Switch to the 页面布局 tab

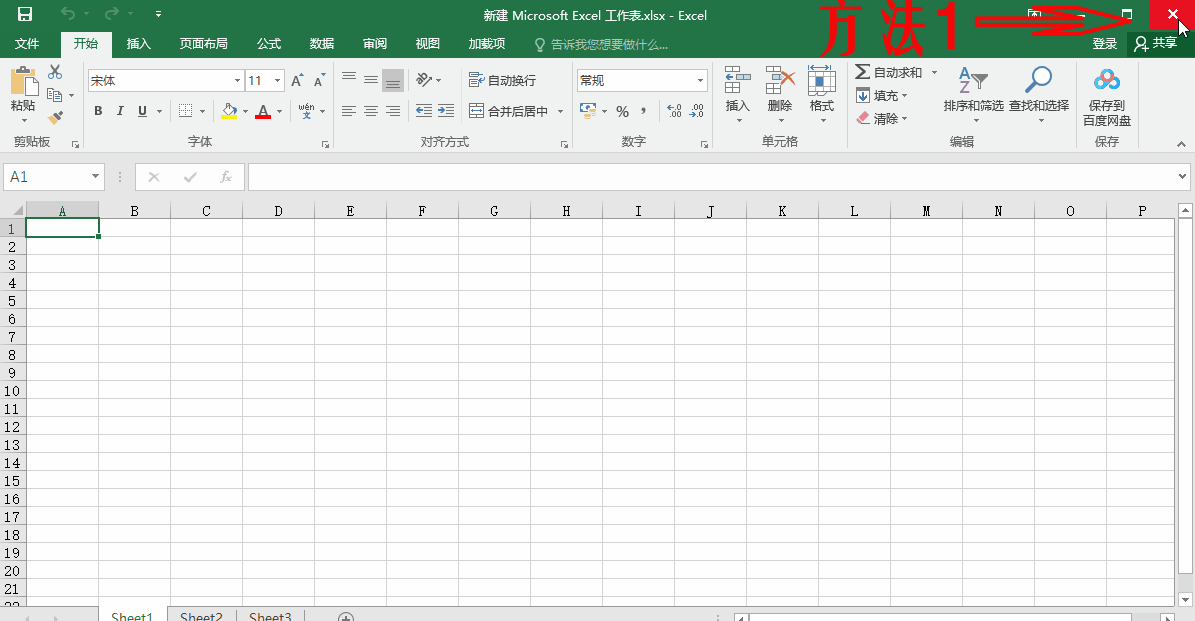coord(203,44)
